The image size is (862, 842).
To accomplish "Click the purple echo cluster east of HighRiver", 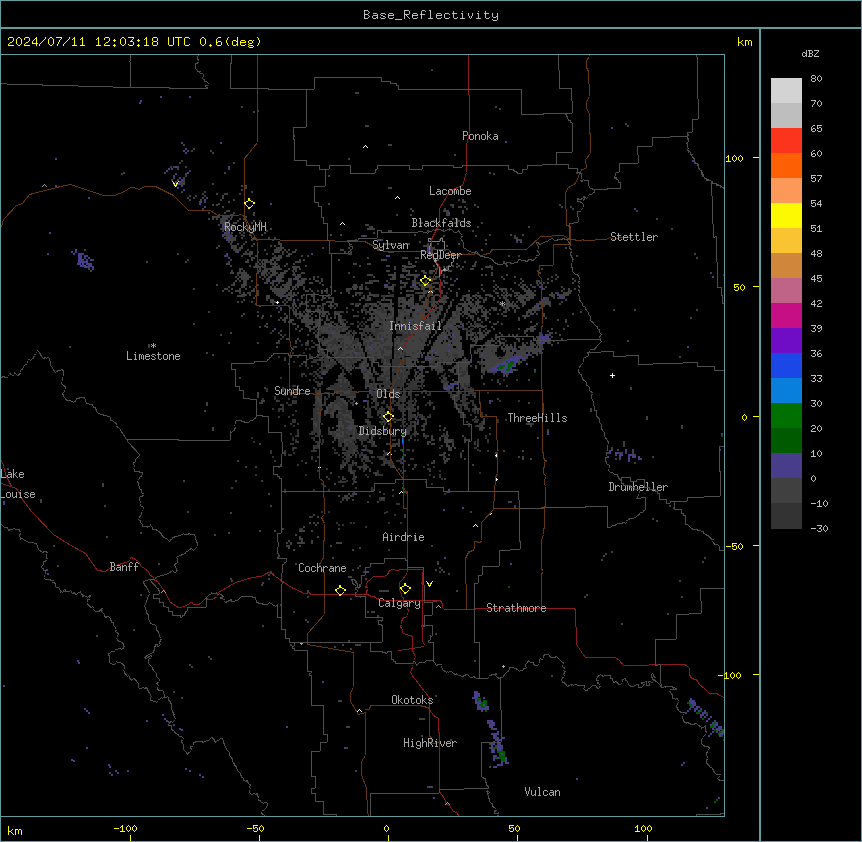I will point(496,743).
